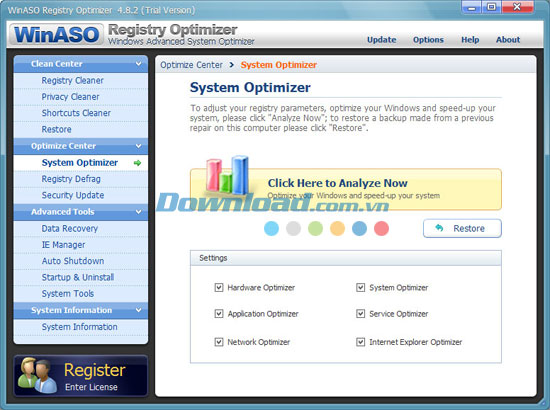Click the gray circle indicator

click(293, 228)
